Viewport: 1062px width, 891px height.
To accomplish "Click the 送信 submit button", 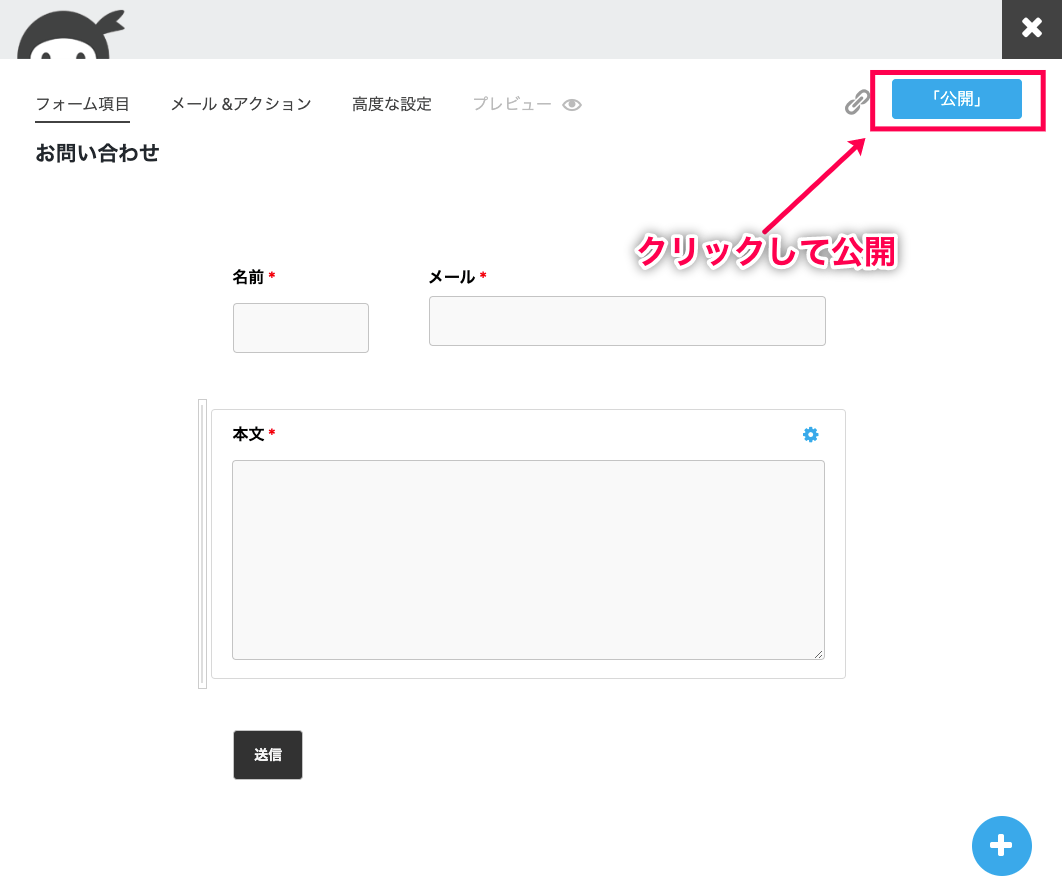I will 268,755.
